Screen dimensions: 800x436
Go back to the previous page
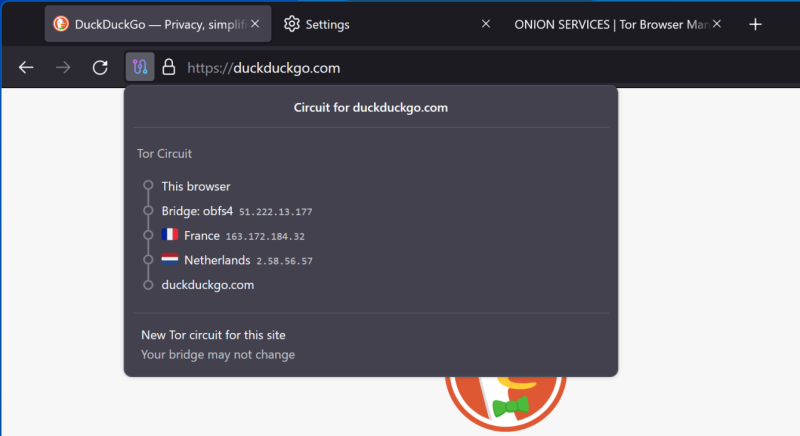(26, 67)
